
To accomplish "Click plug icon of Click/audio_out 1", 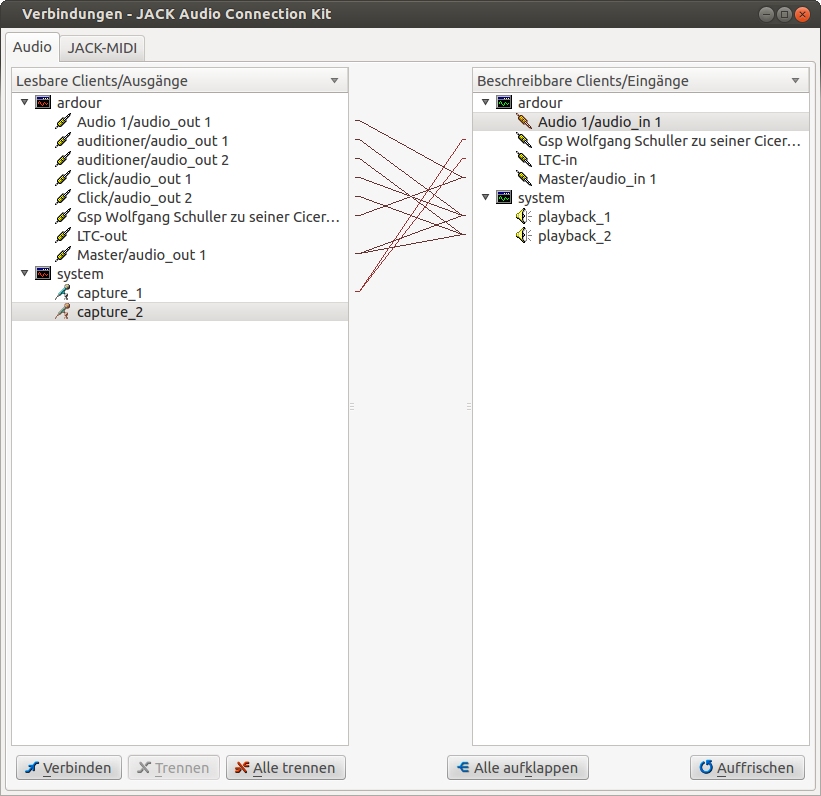I will point(63,179).
